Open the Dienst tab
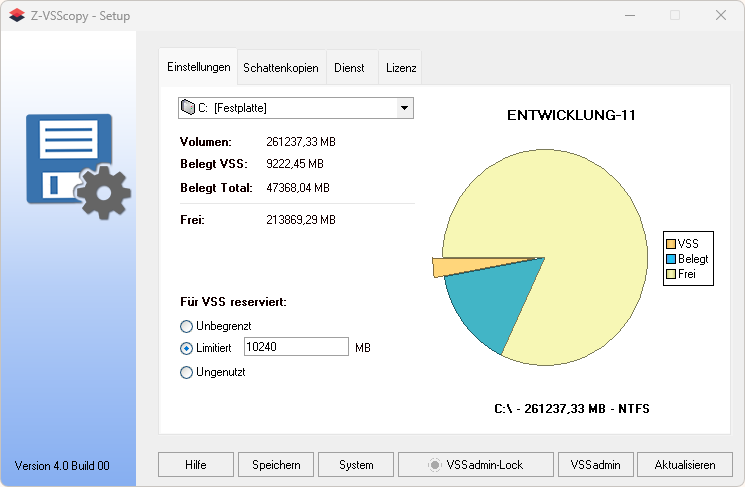Screen dimensions: 745x487 tap(349, 68)
